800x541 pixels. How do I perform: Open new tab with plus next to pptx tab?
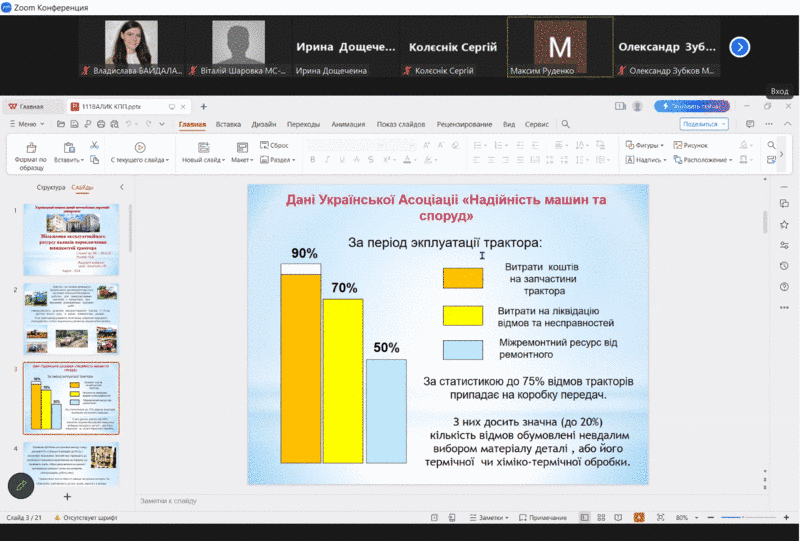(x=204, y=106)
